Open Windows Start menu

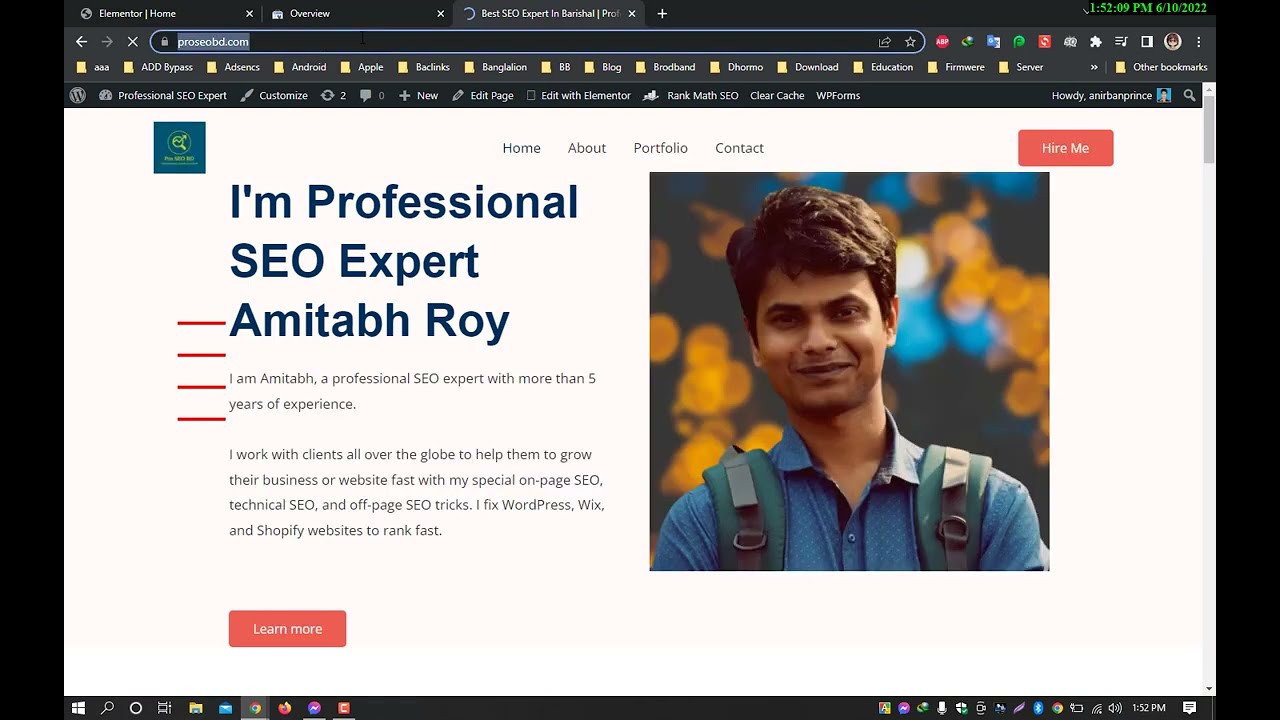[x=78, y=708]
